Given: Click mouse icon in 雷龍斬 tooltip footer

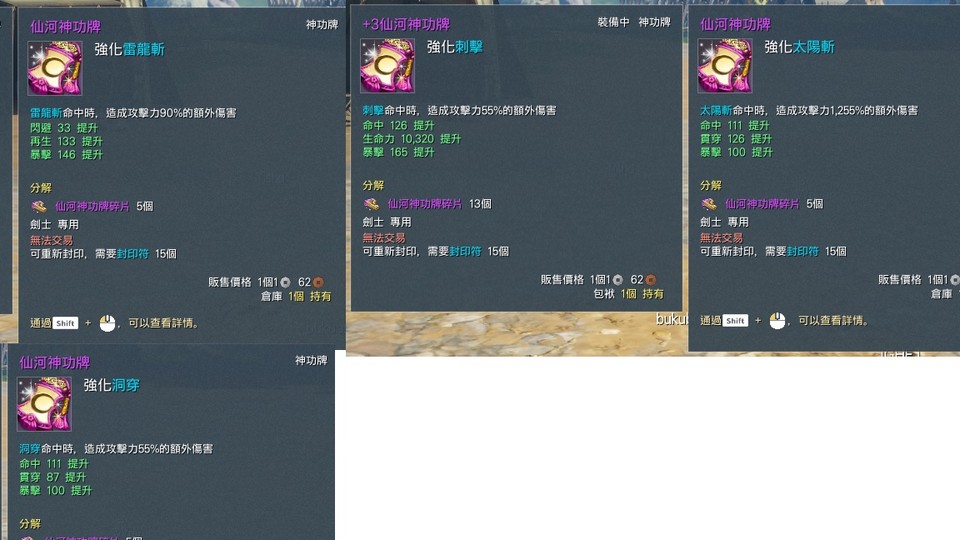Looking at the screenshot, I should [107, 323].
